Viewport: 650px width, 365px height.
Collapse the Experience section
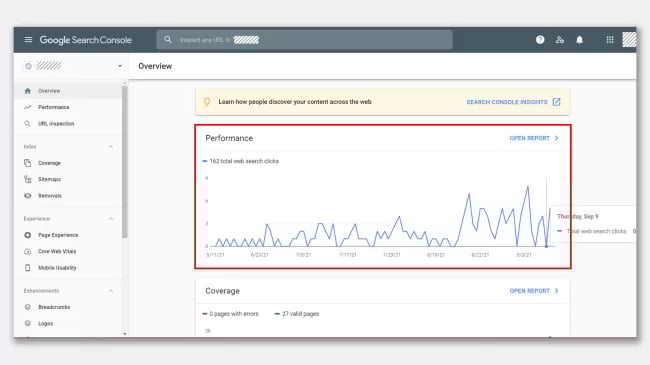(x=111, y=219)
